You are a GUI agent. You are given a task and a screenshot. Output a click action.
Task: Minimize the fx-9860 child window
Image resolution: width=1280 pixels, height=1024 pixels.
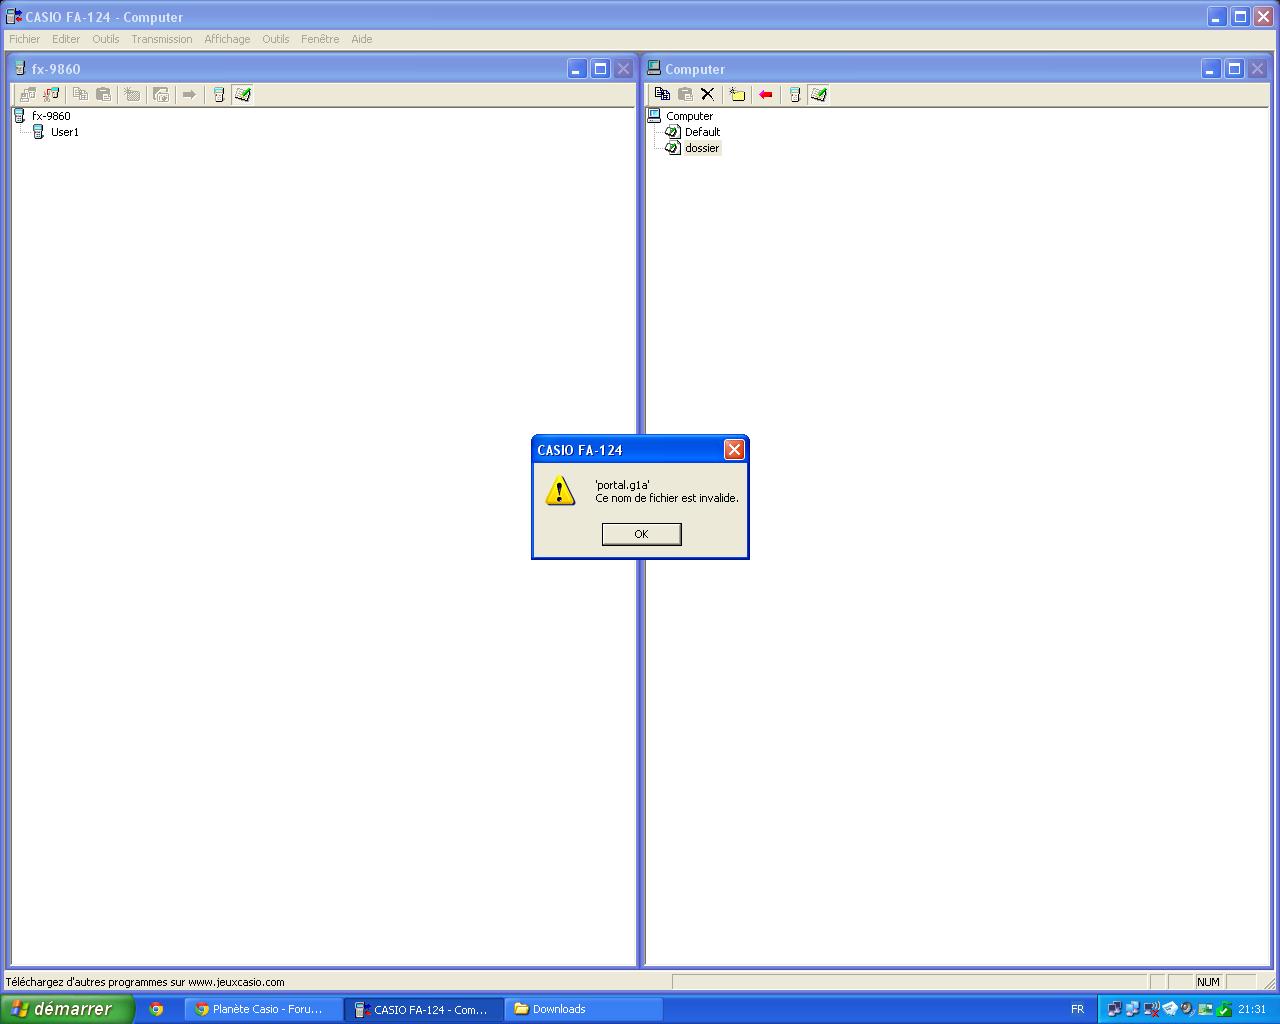pos(577,69)
